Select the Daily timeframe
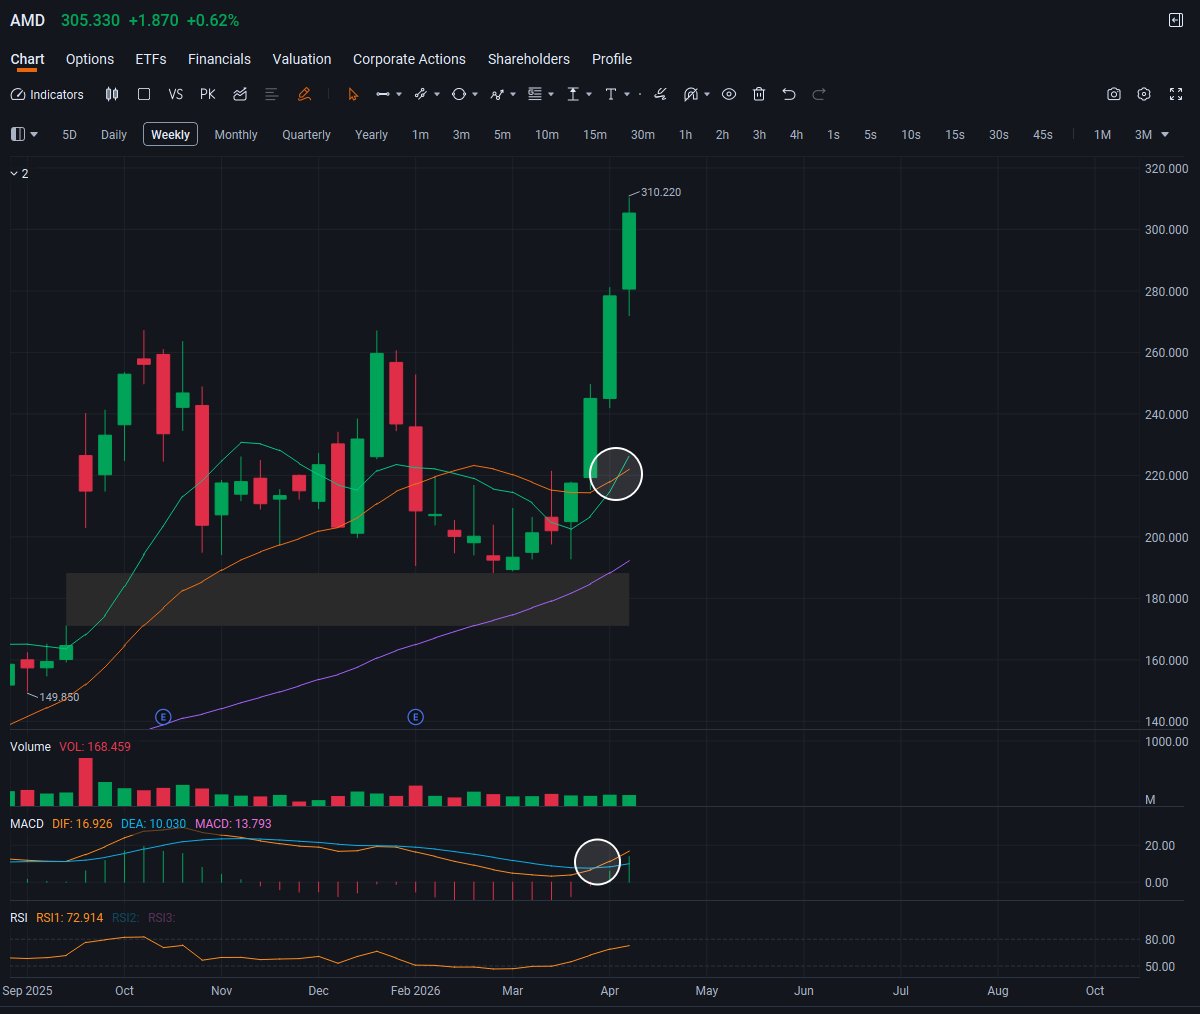 [x=114, y=134]
